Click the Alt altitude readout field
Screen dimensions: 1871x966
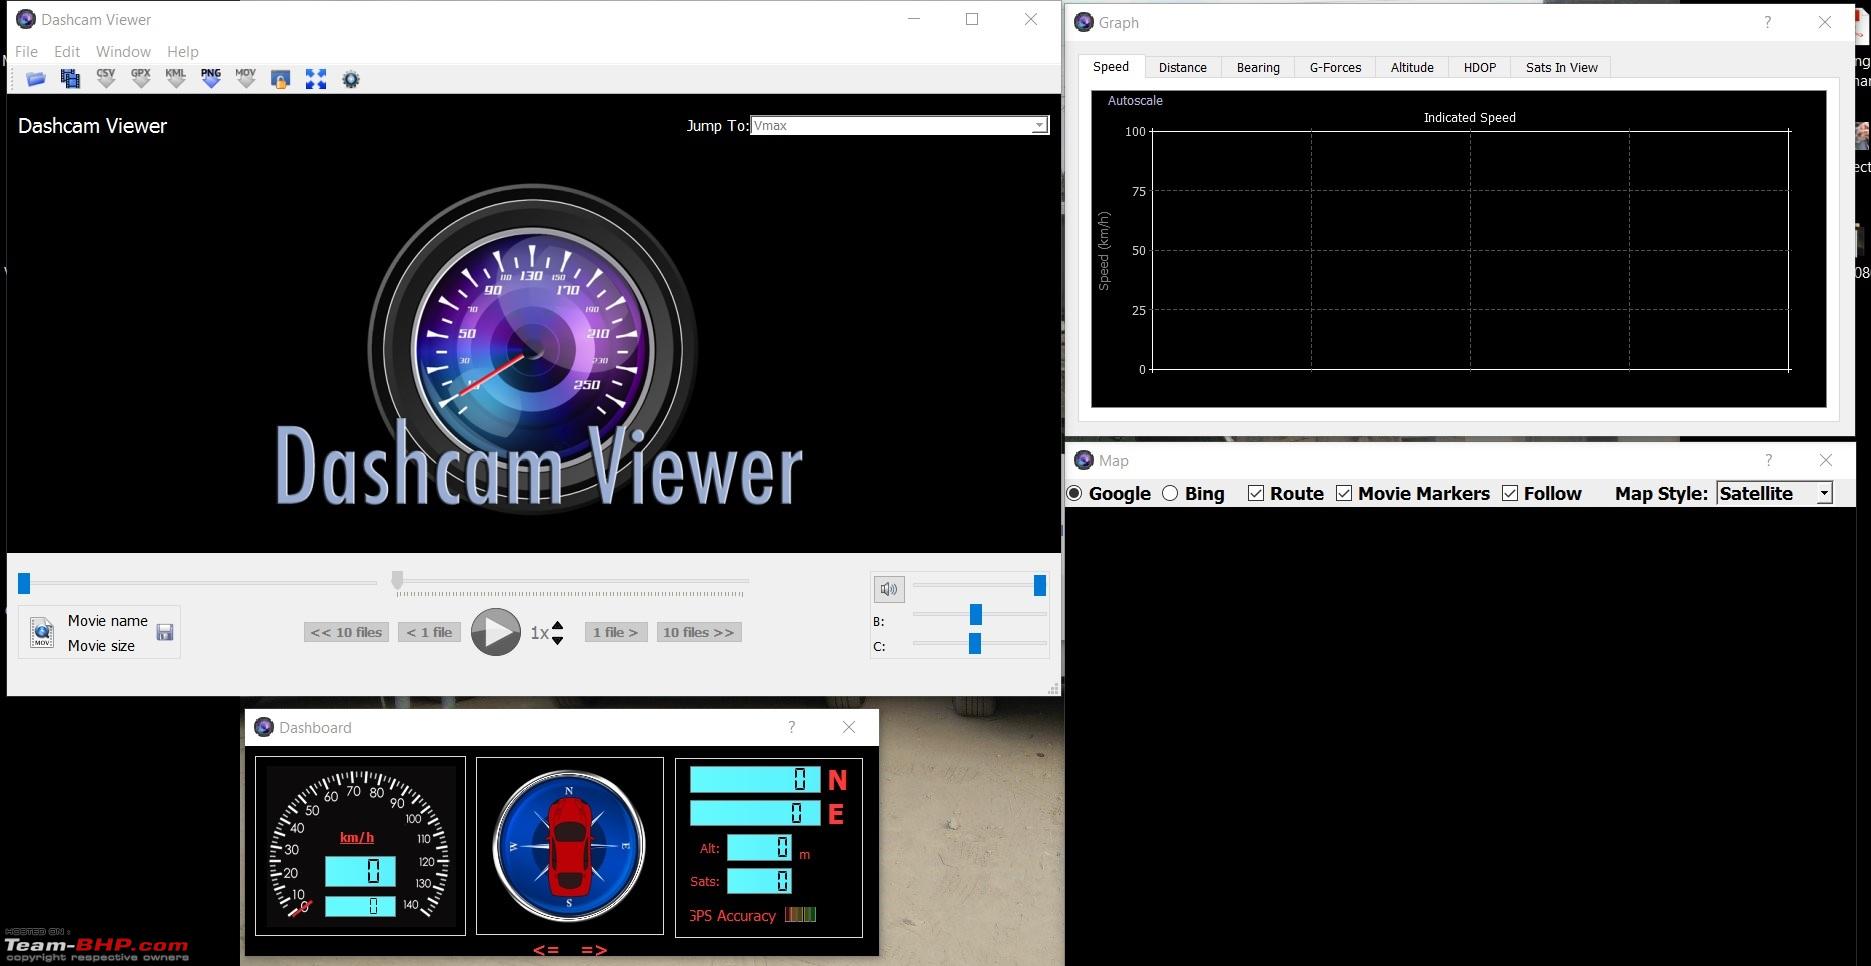tap(759, 847)
